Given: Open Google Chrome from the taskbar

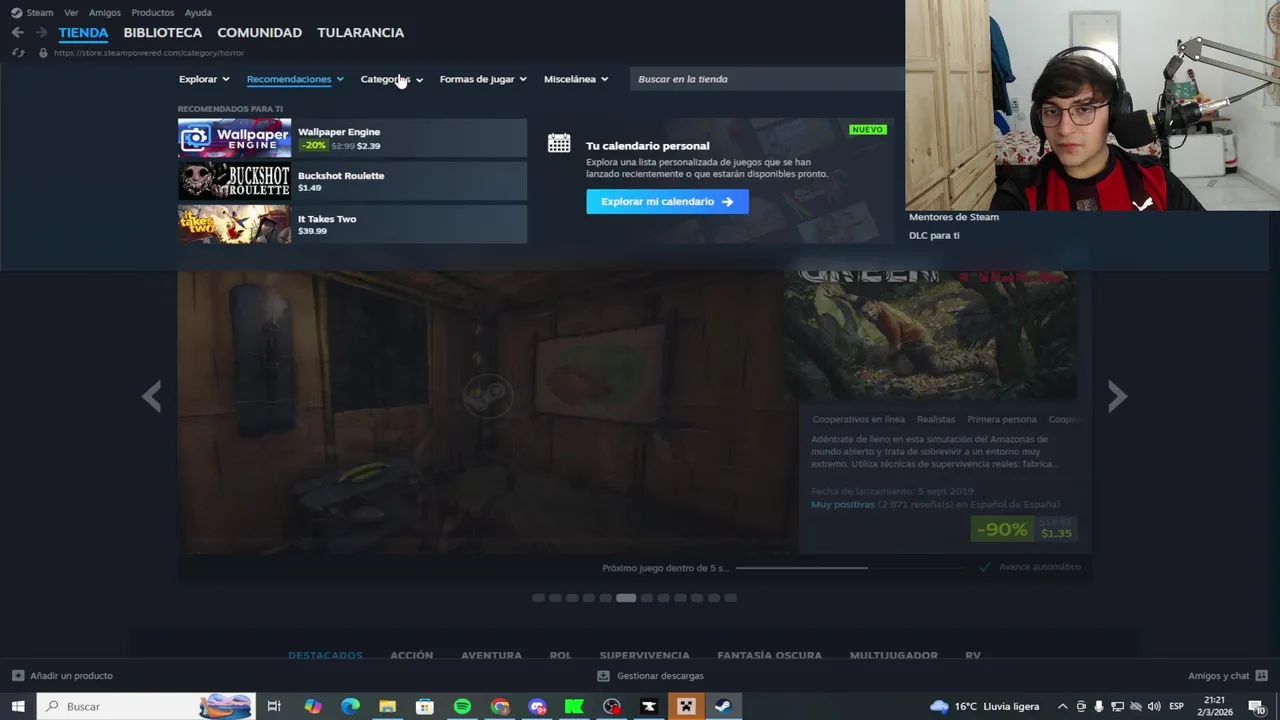Looking at the screenshot, I should click(x=500, y=706).
